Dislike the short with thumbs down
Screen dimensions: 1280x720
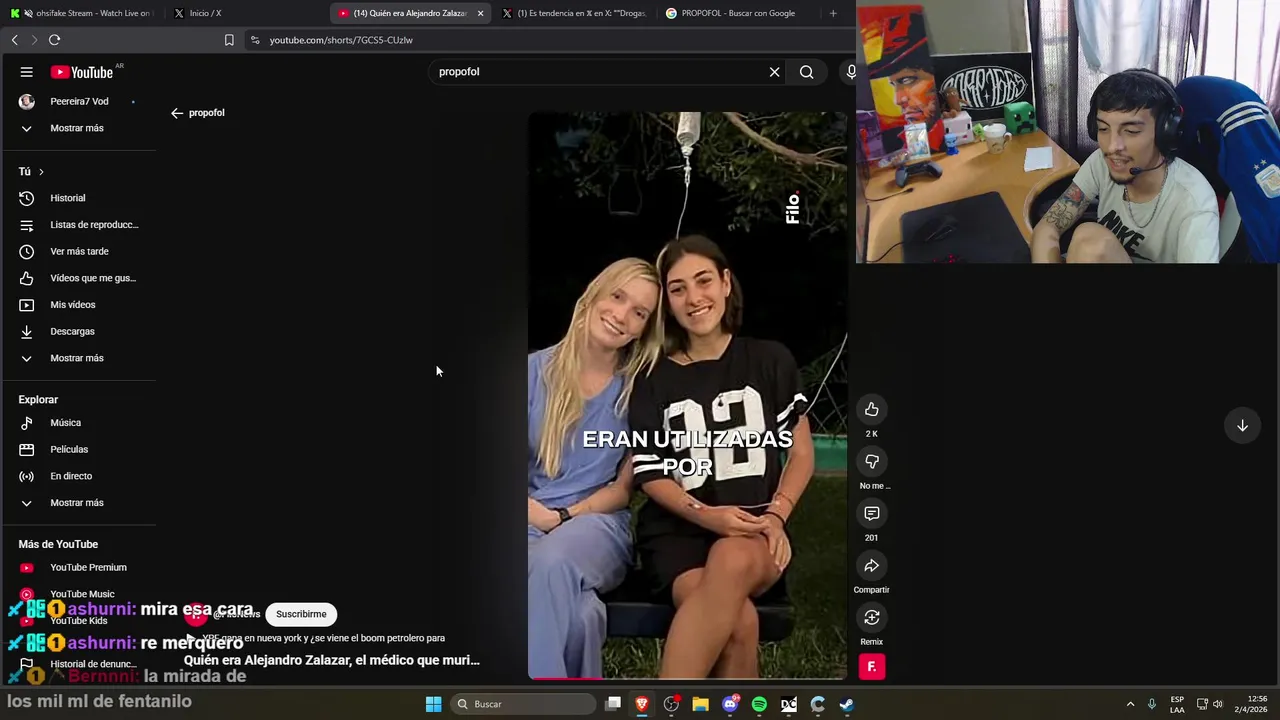click(872, 461)
